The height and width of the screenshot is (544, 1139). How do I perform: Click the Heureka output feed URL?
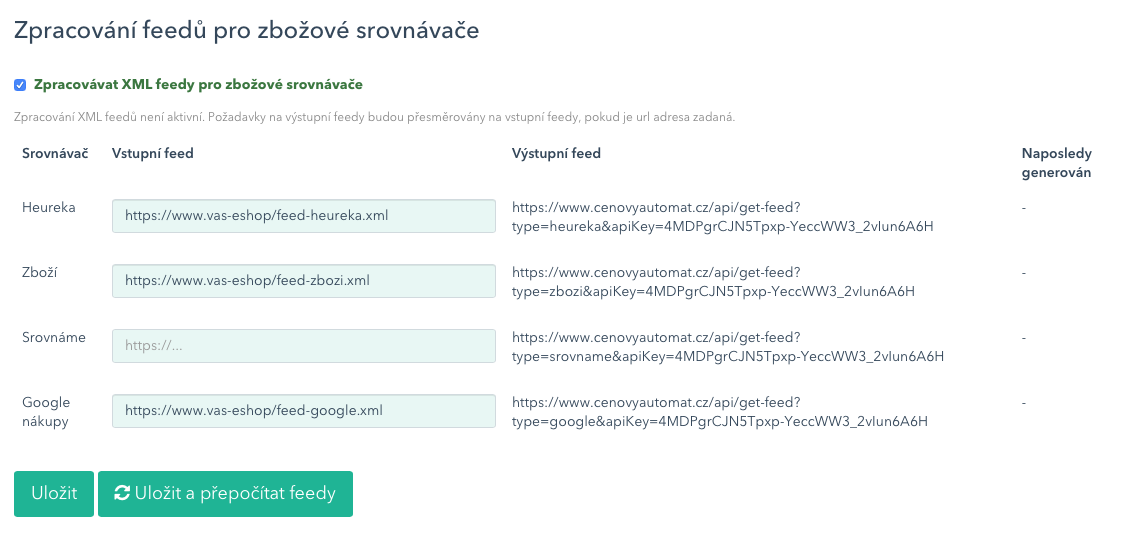pyautogui.click(x=723, y=216)
